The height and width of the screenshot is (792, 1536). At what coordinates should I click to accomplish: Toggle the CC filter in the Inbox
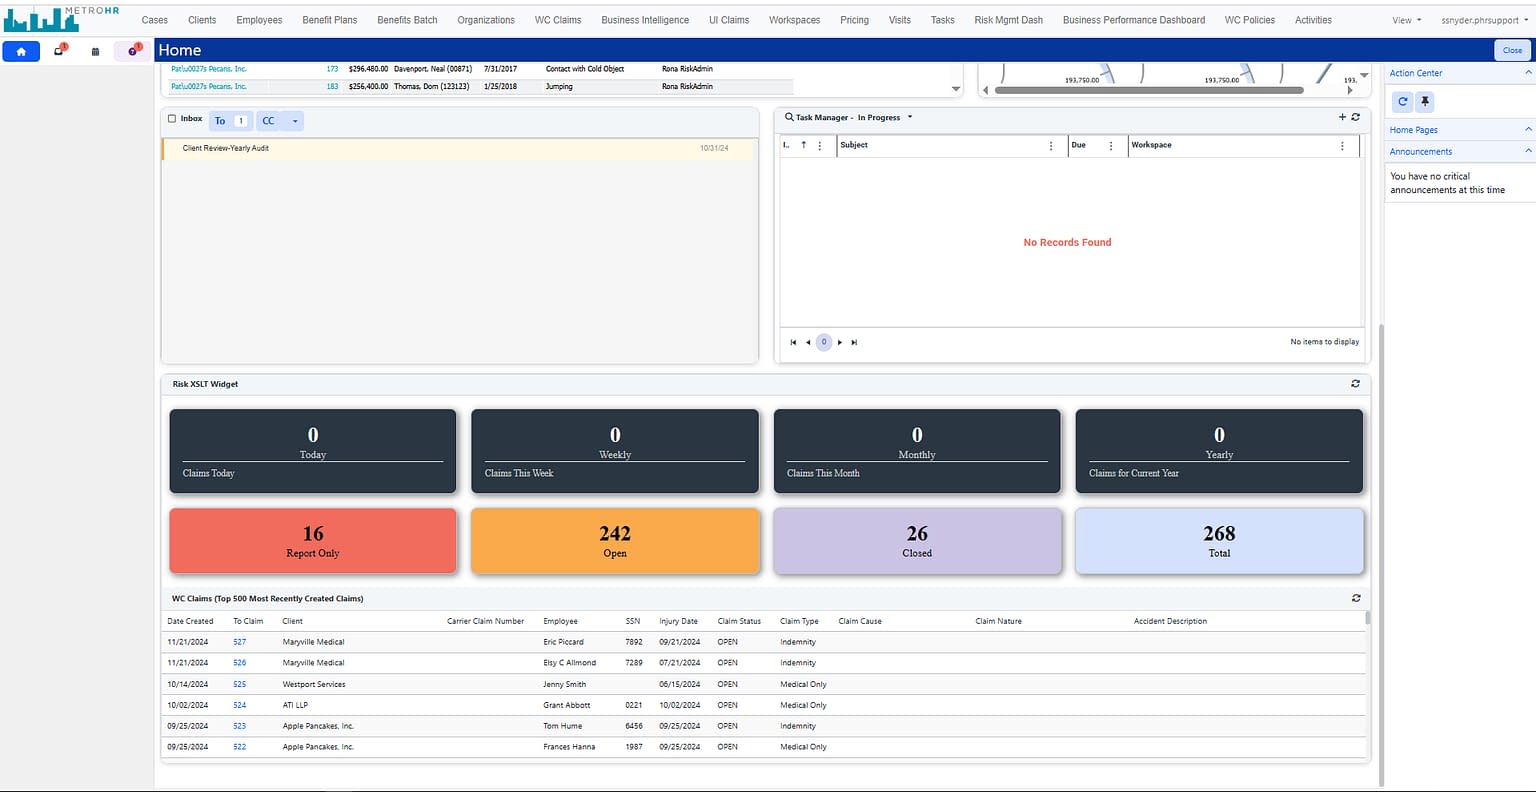click(266, 119)
